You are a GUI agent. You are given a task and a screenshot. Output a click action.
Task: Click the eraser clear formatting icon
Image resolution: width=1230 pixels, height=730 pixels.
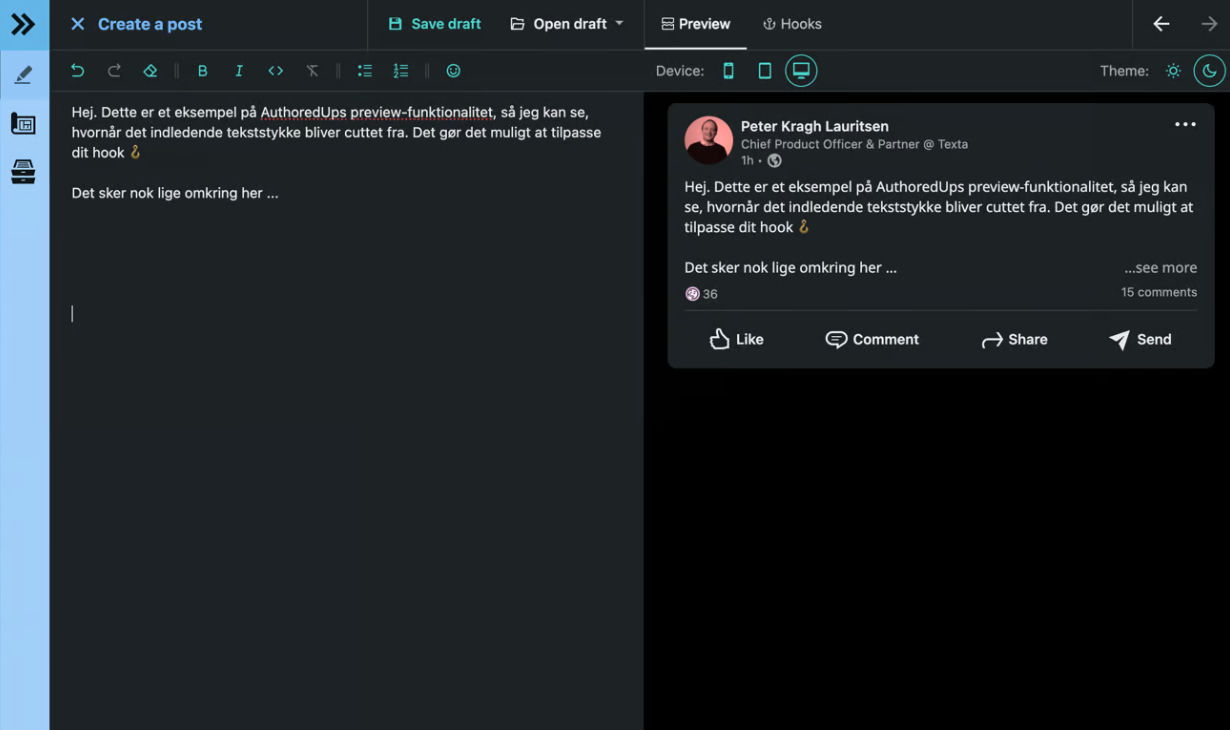pos(150,71)
